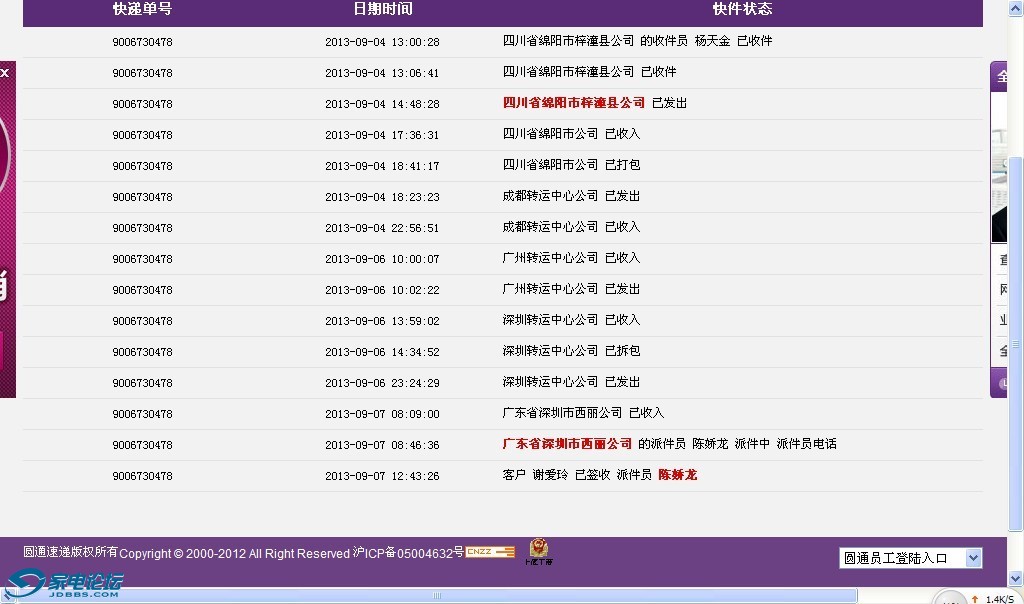
Task: Open the 圆通员工登陆入口 dropdown
Action: 901,558
